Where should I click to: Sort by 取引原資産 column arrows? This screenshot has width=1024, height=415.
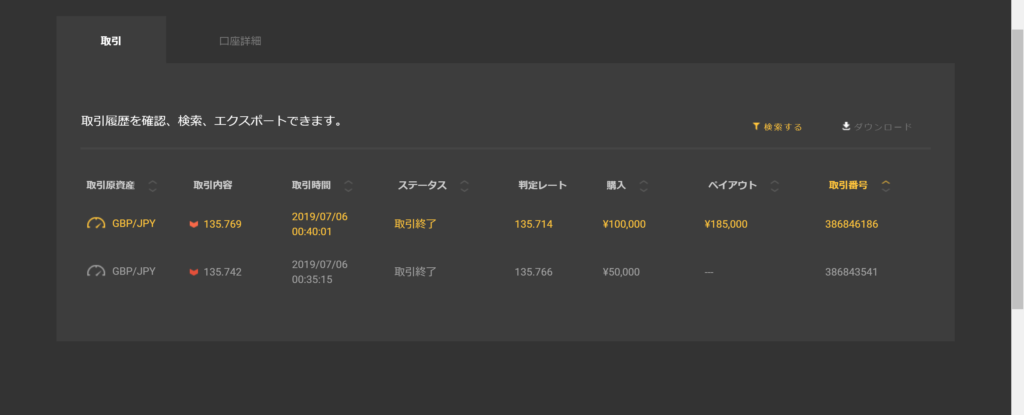point(152,186)
